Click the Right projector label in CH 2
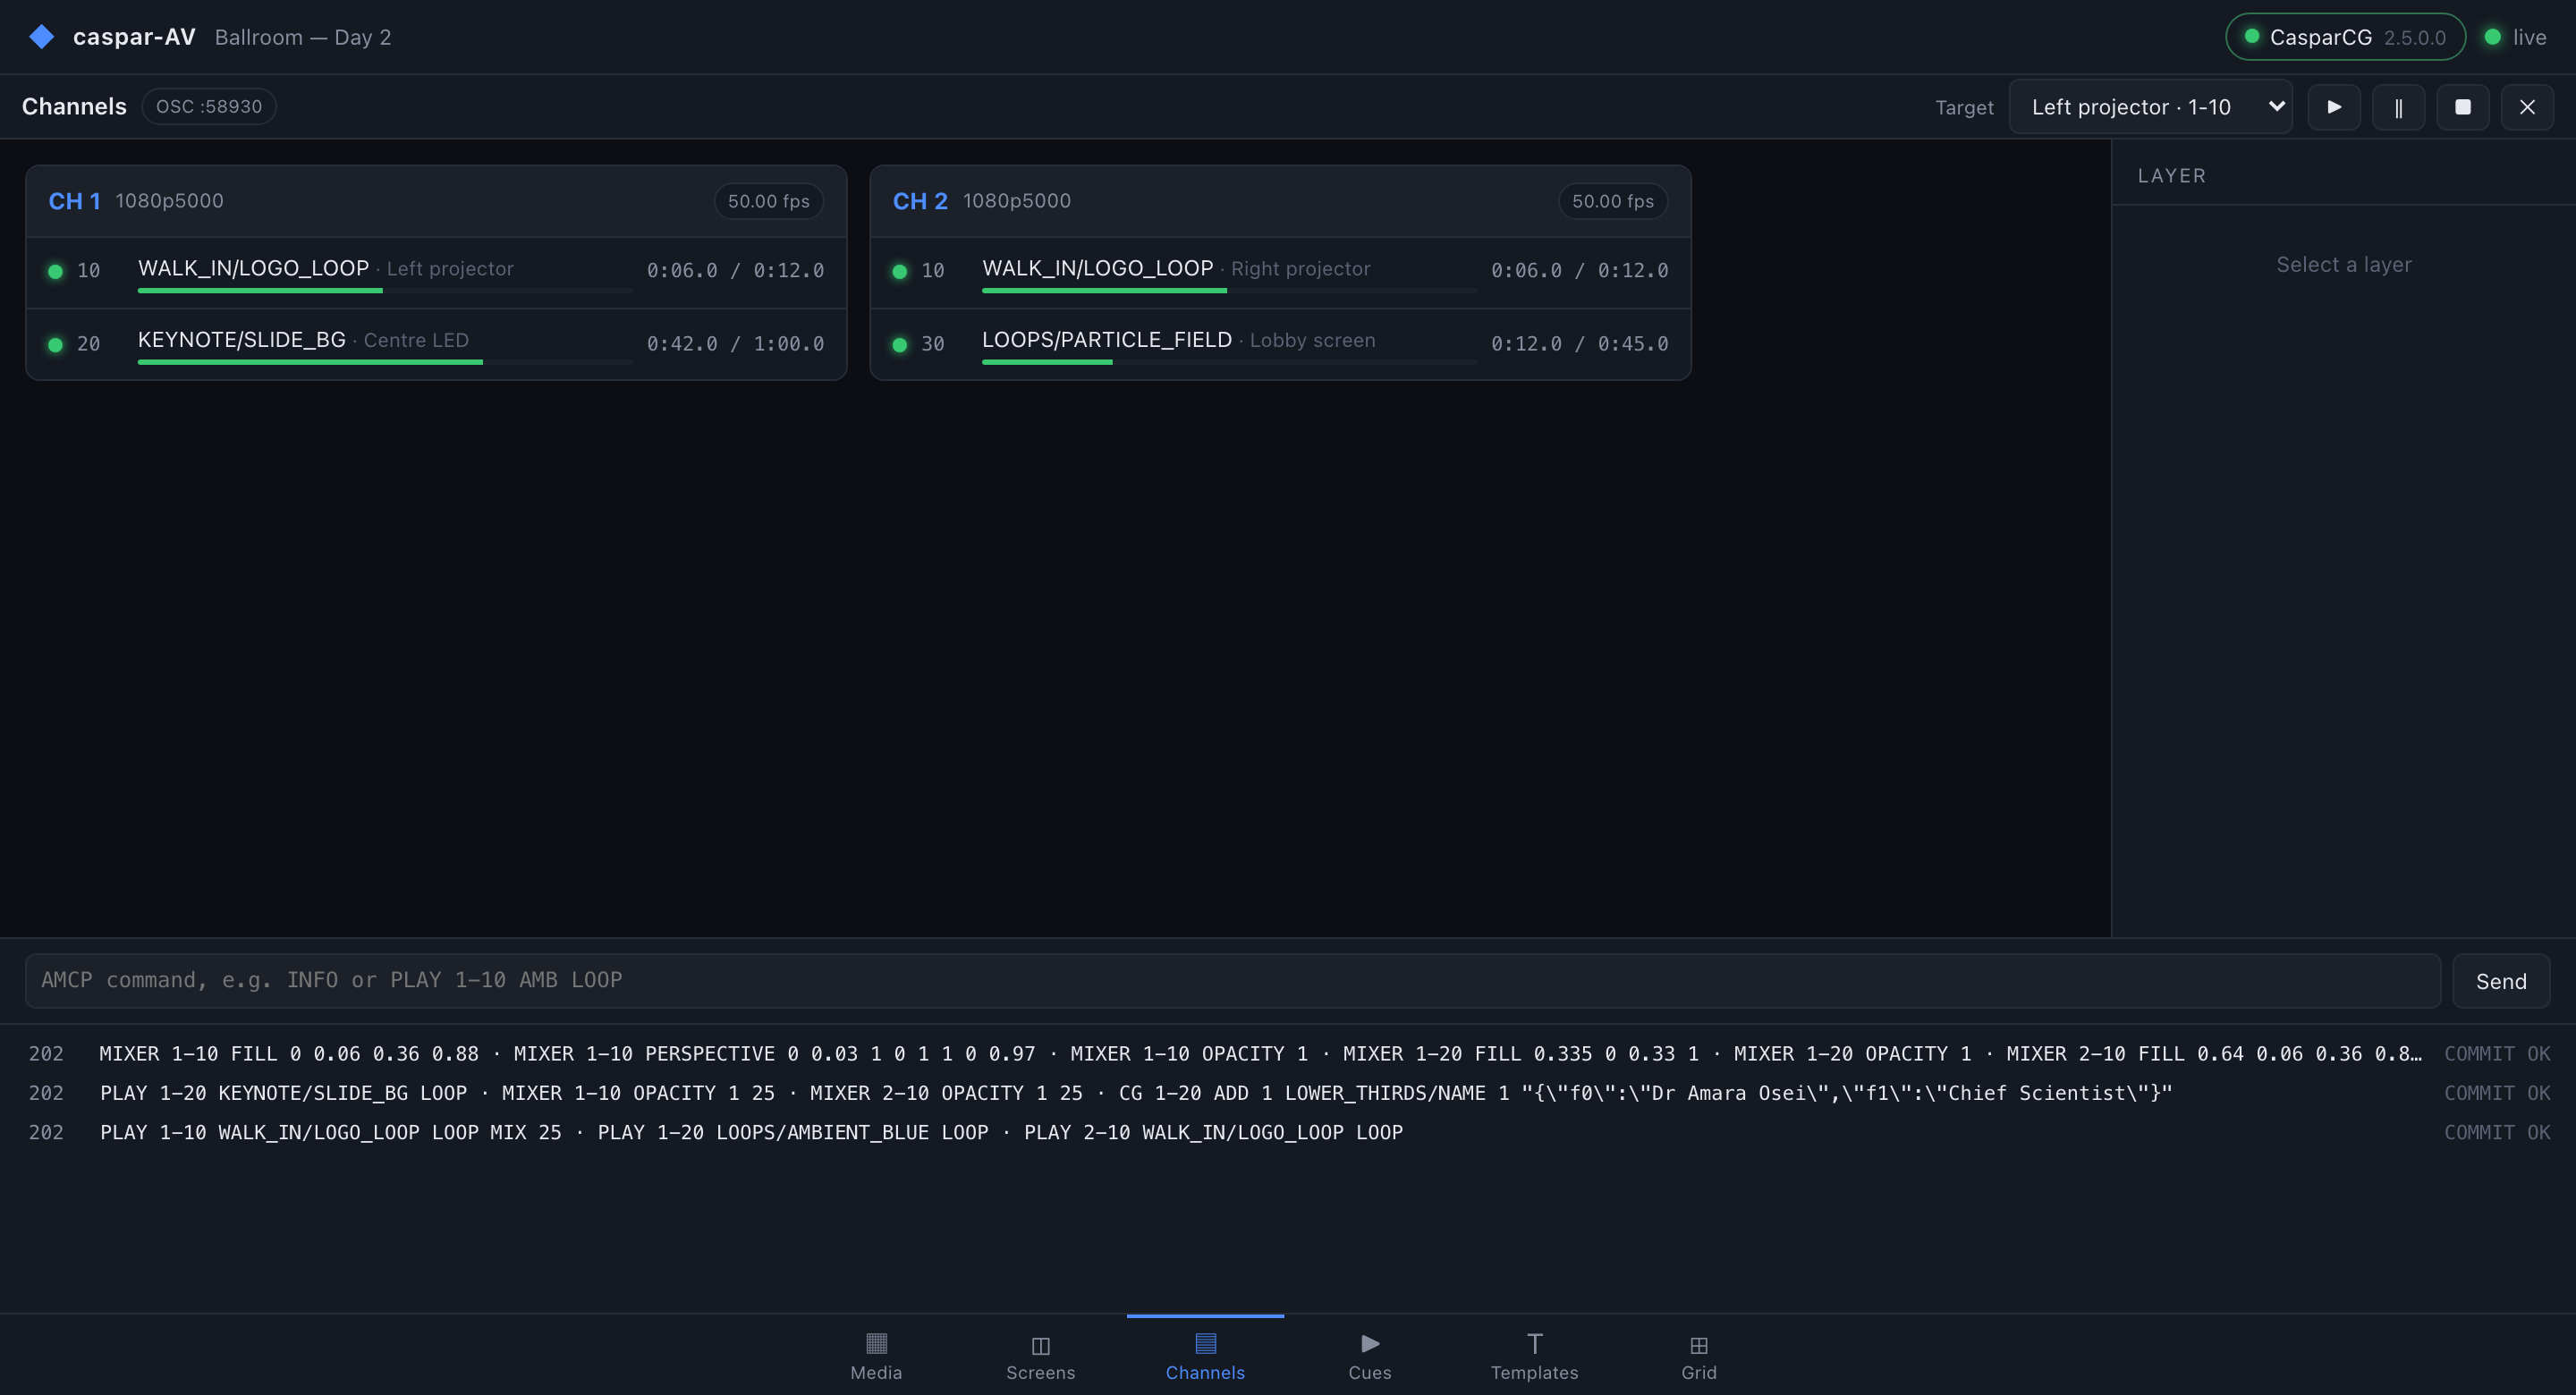 (1300, 269)
